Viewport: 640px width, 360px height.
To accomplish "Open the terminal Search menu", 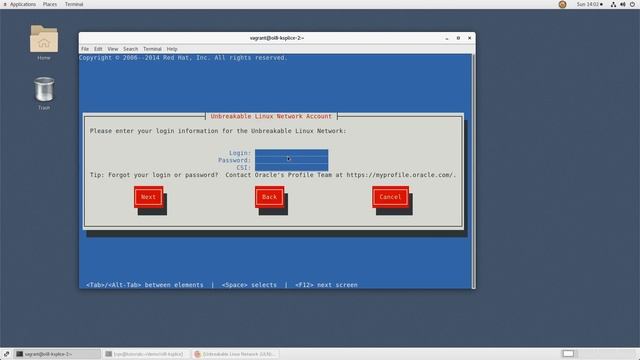I will 131,49.
